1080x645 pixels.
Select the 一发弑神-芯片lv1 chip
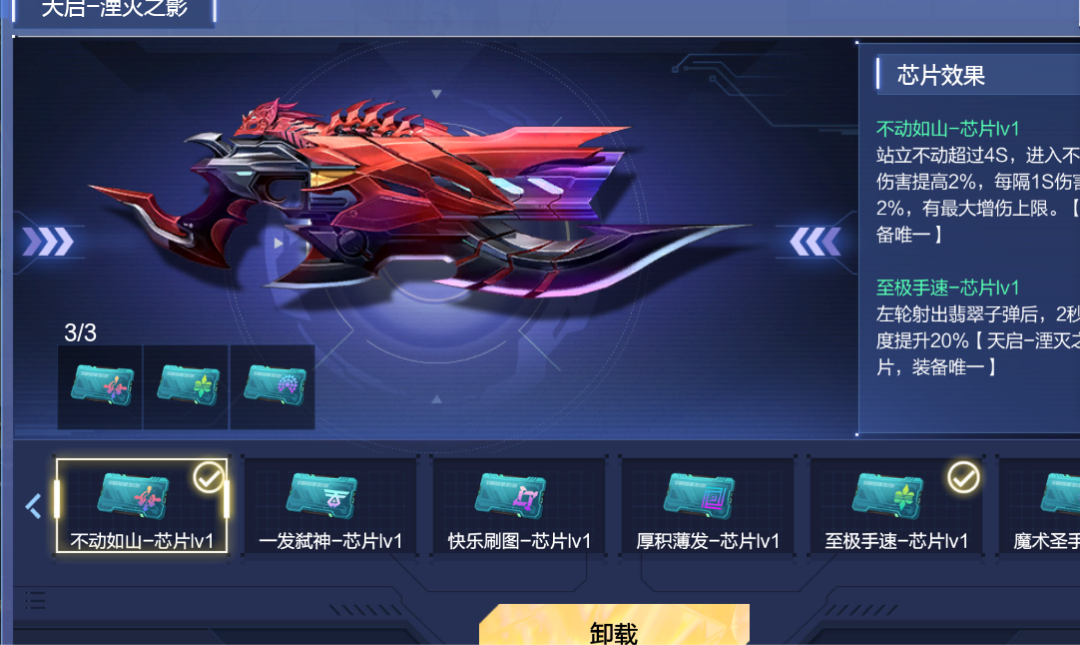coord(331,506)
